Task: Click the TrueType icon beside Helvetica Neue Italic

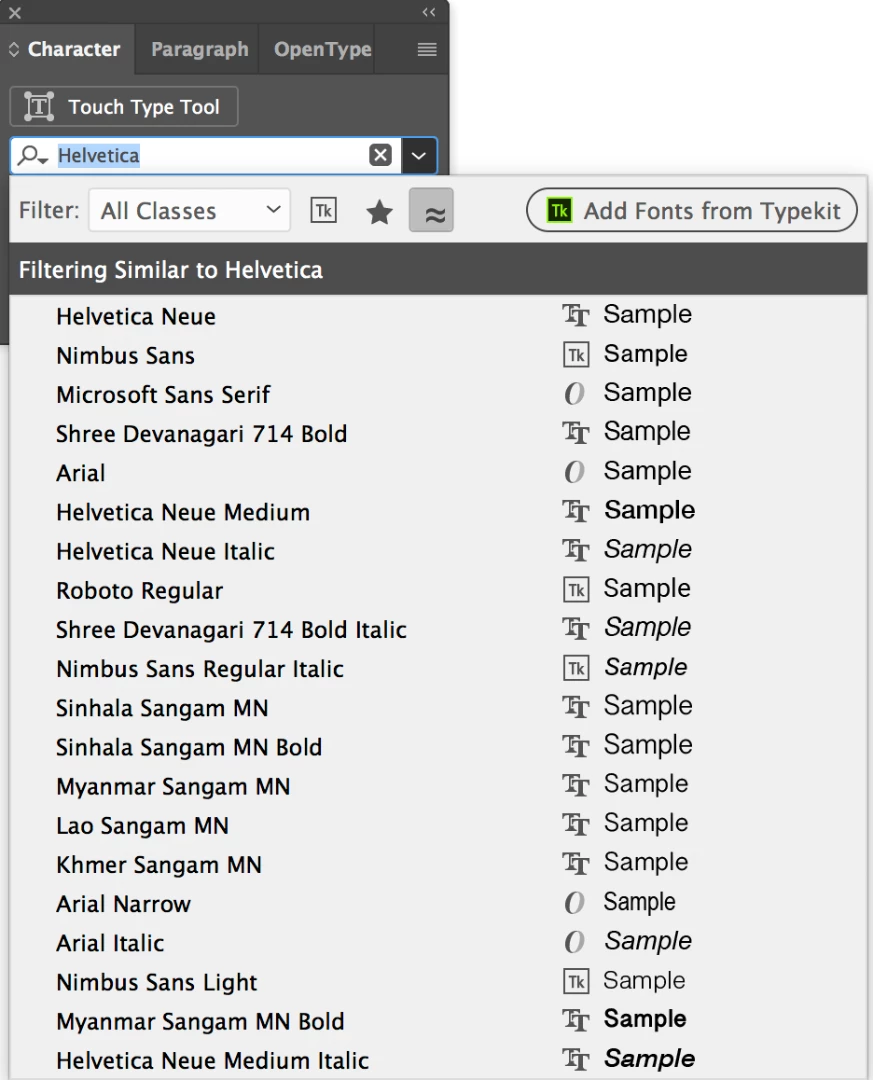Action: 575,551
